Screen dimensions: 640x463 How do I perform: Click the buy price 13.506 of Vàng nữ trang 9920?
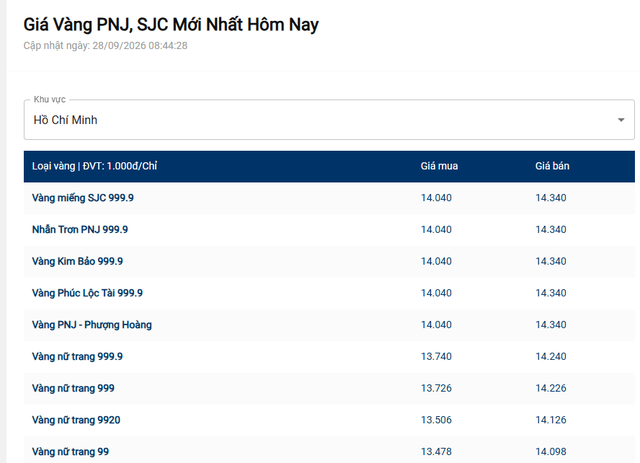point(436,420)
